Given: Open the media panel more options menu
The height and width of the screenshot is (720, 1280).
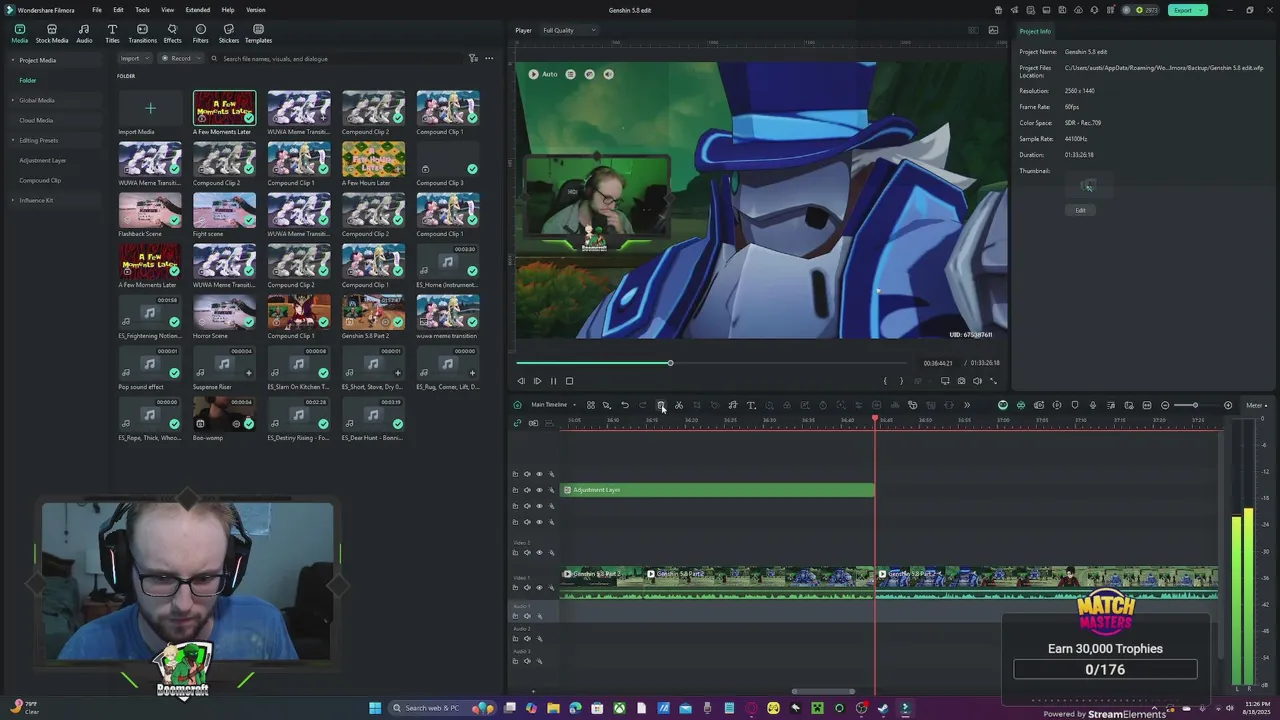Looking at the screenshot, I should 489,58.
